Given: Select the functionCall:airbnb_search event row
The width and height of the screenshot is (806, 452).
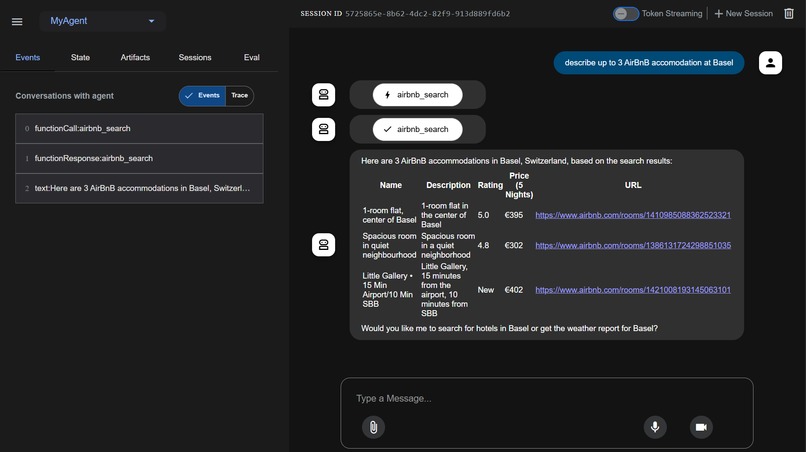Looking at the screenshot, I should click(x=139, y=129).
